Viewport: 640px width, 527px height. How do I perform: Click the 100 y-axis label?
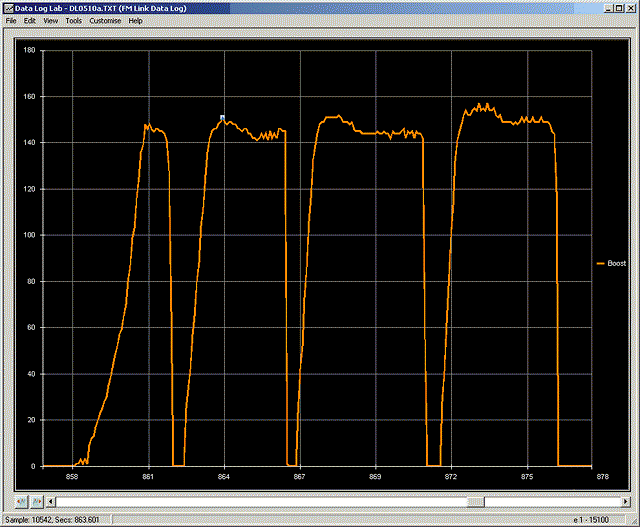click(29, 235)
